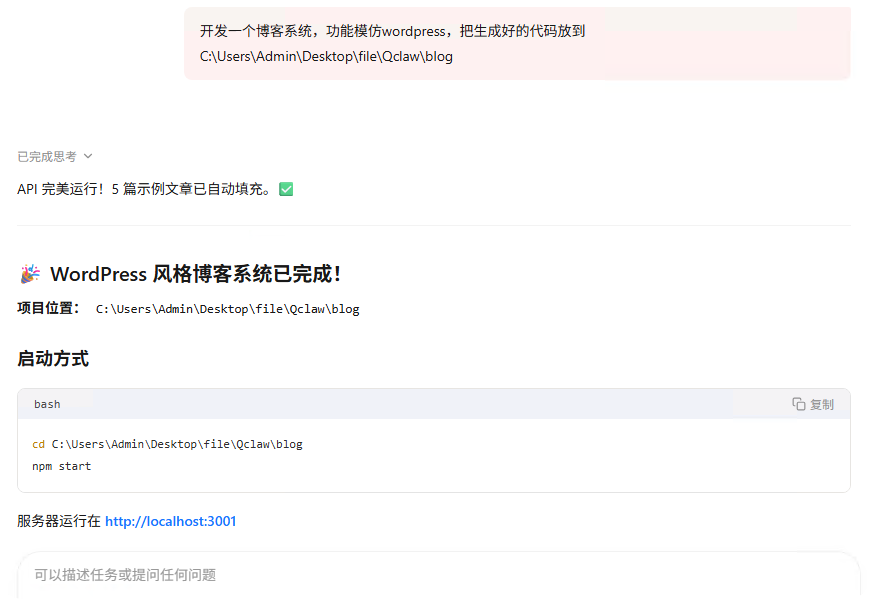The height and width of the screenshot is (599, 870).
Task: Click the cd command line in the code block
Action: [x=167, y=444]
